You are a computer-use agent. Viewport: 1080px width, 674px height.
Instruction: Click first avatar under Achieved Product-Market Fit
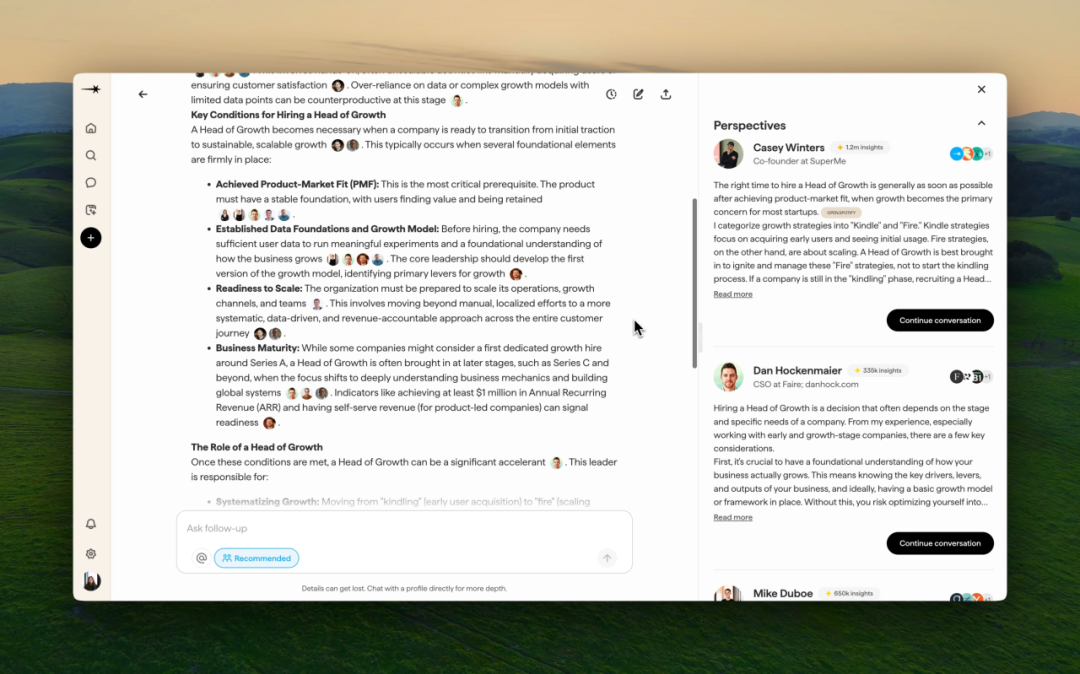(224, 215)
